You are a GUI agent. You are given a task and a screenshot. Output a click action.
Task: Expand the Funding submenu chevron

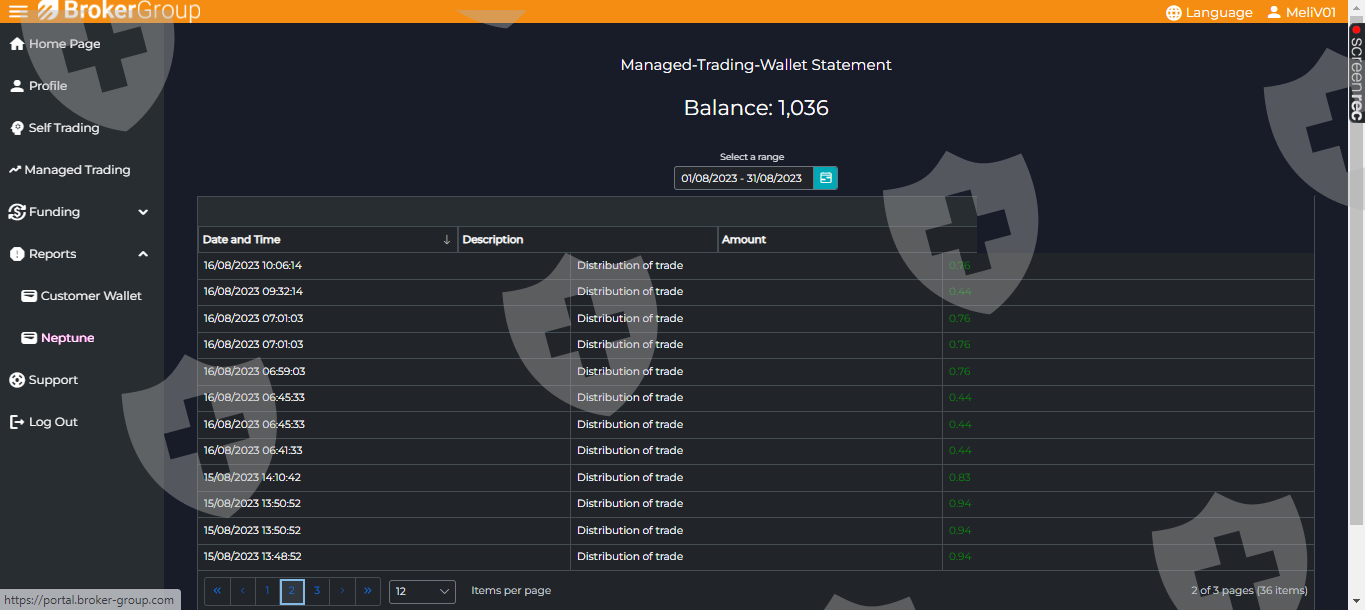click(x=143, y=212)
